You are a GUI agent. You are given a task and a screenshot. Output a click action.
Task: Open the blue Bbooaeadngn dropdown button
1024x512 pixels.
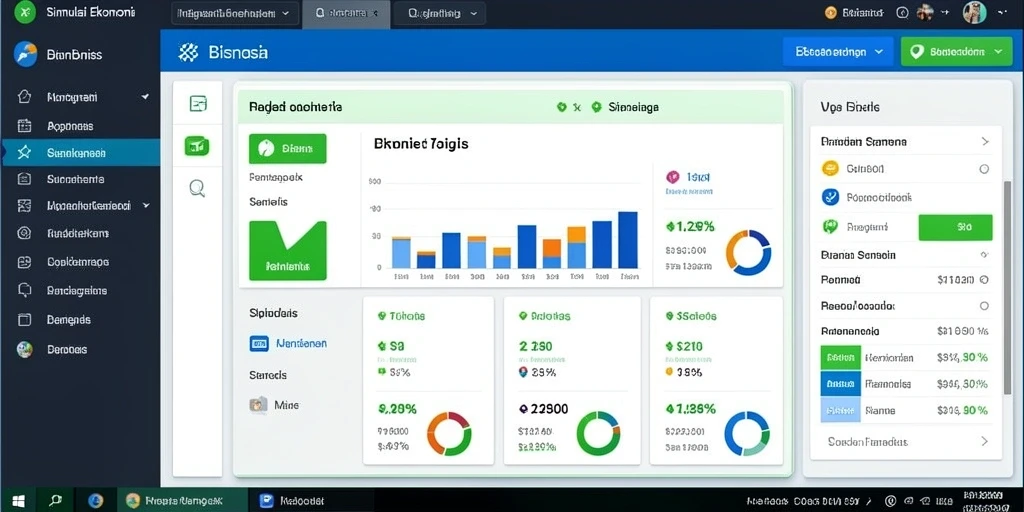pos(838,52)
